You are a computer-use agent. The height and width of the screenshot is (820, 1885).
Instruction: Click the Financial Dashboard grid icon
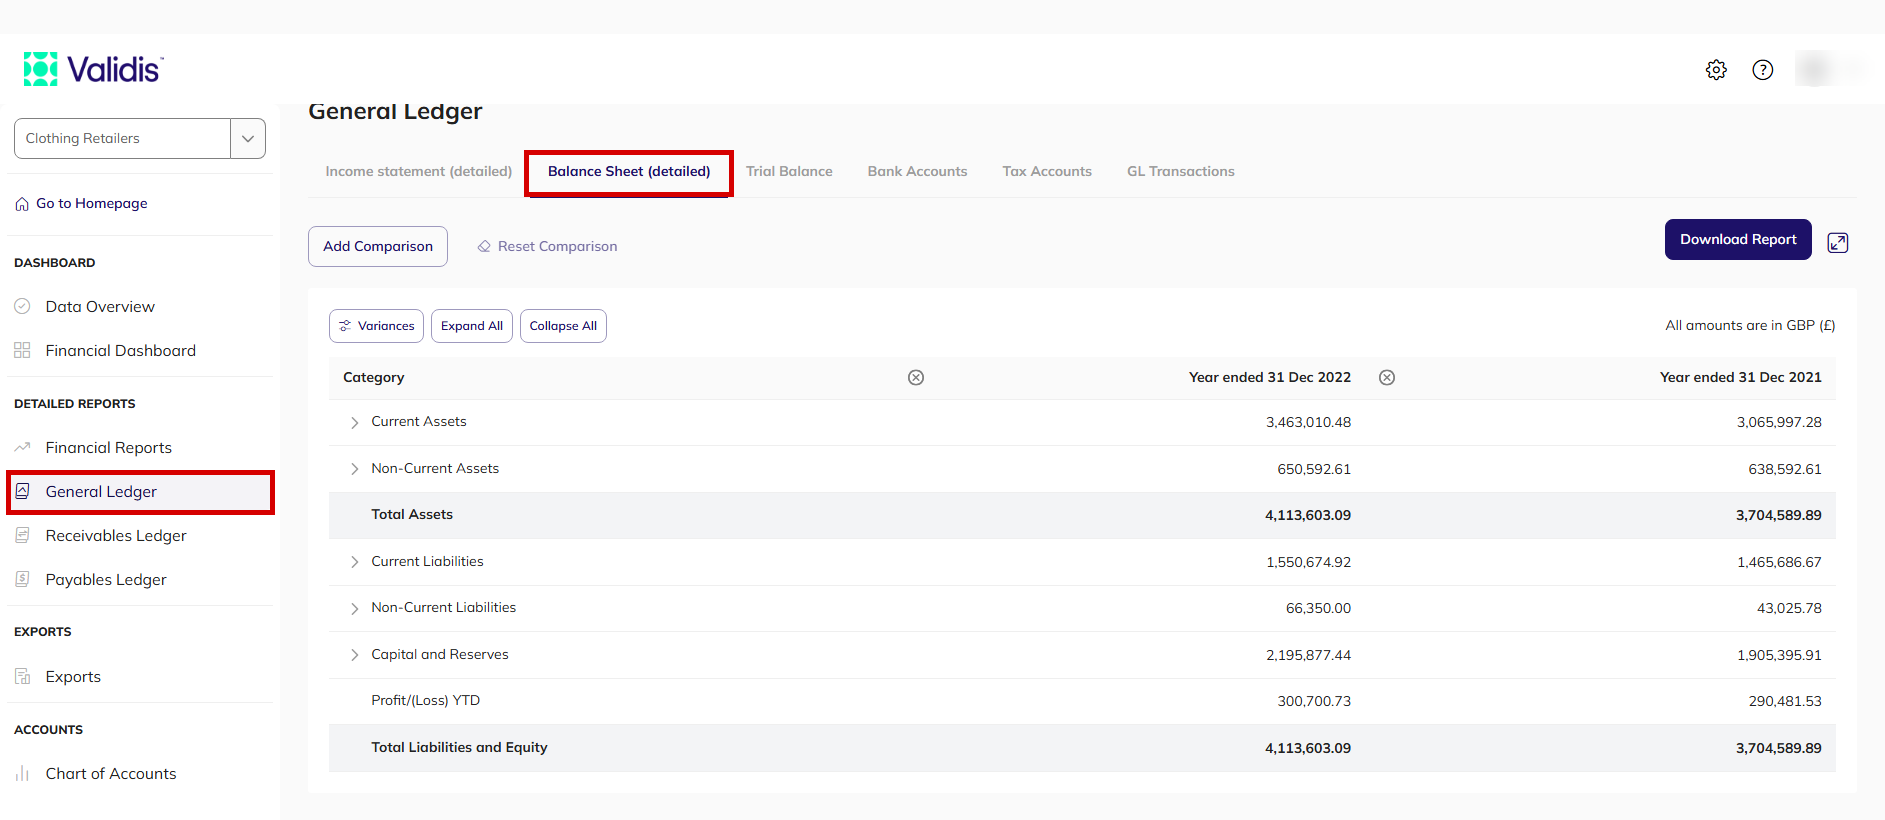pos(22,350)
